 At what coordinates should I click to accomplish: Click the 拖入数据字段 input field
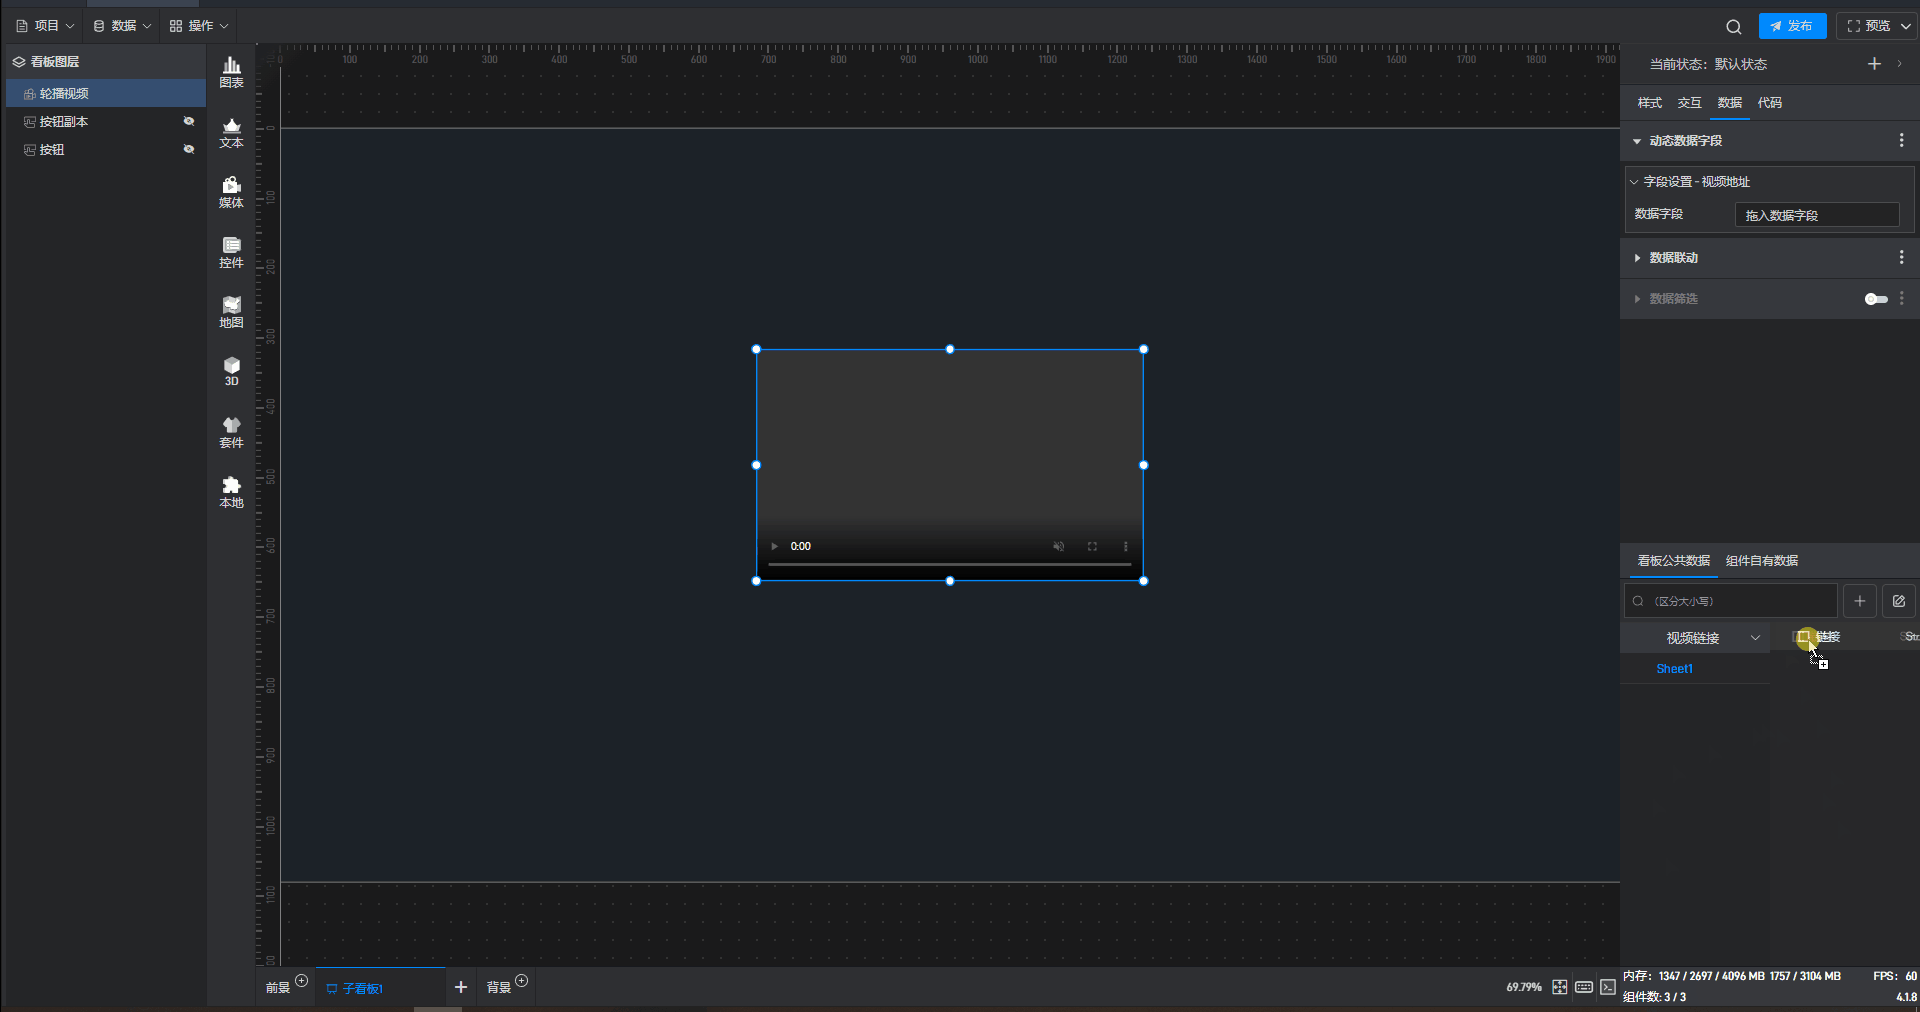click(x=1816, y=215)
